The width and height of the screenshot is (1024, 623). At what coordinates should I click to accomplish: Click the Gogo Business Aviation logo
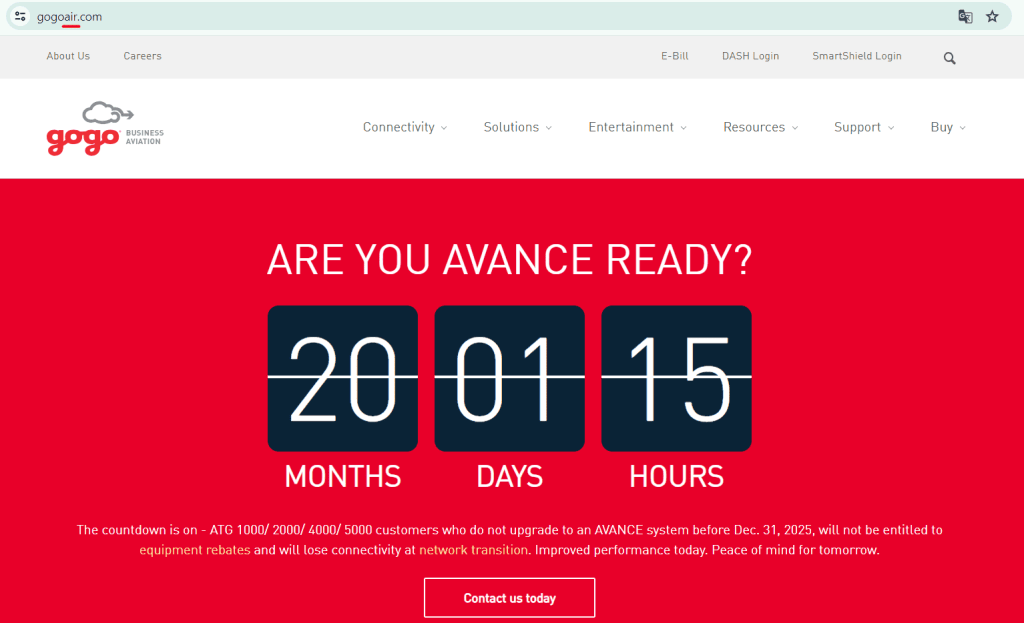pyautogui.click(x=105, y=129)
